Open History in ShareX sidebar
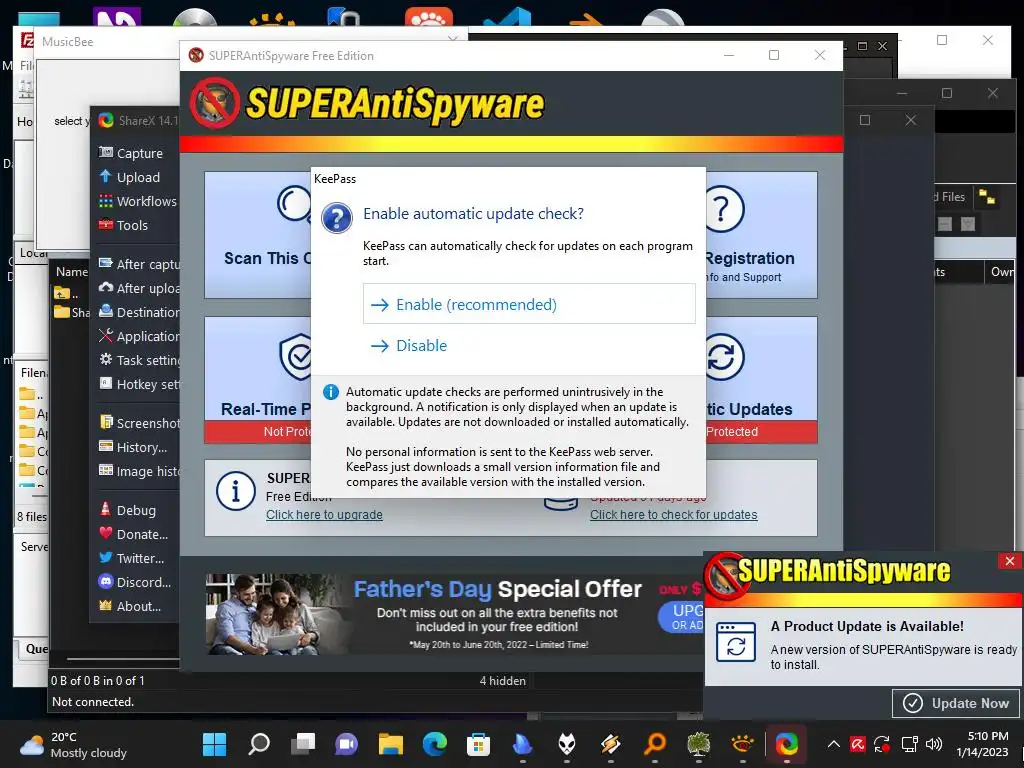Image resolution: width=1024 pixels, height=768 pixels. (x=133, y=447)
